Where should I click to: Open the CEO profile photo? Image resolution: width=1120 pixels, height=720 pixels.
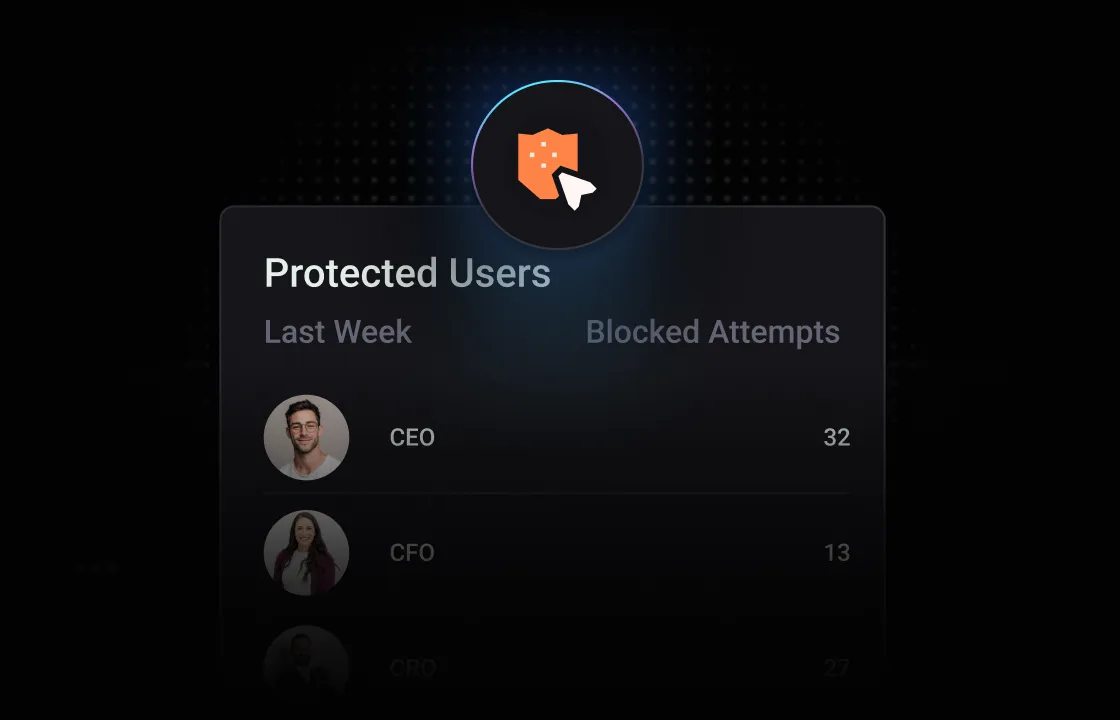pos(306,437)
